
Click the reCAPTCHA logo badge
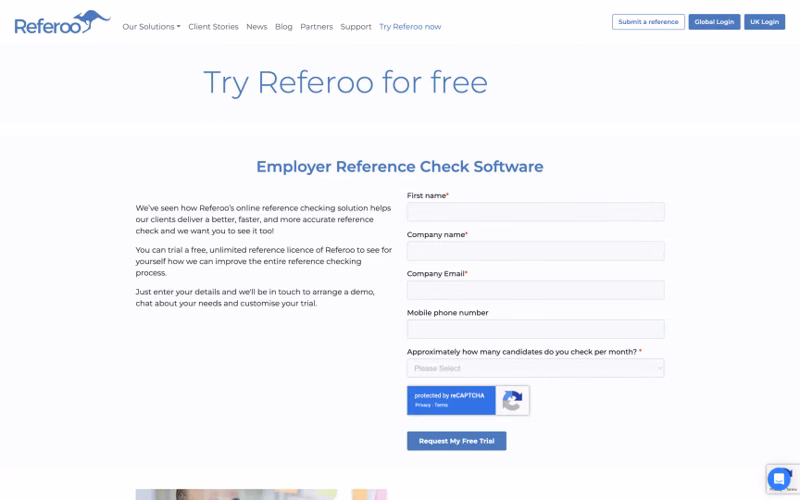click(512, 400)
